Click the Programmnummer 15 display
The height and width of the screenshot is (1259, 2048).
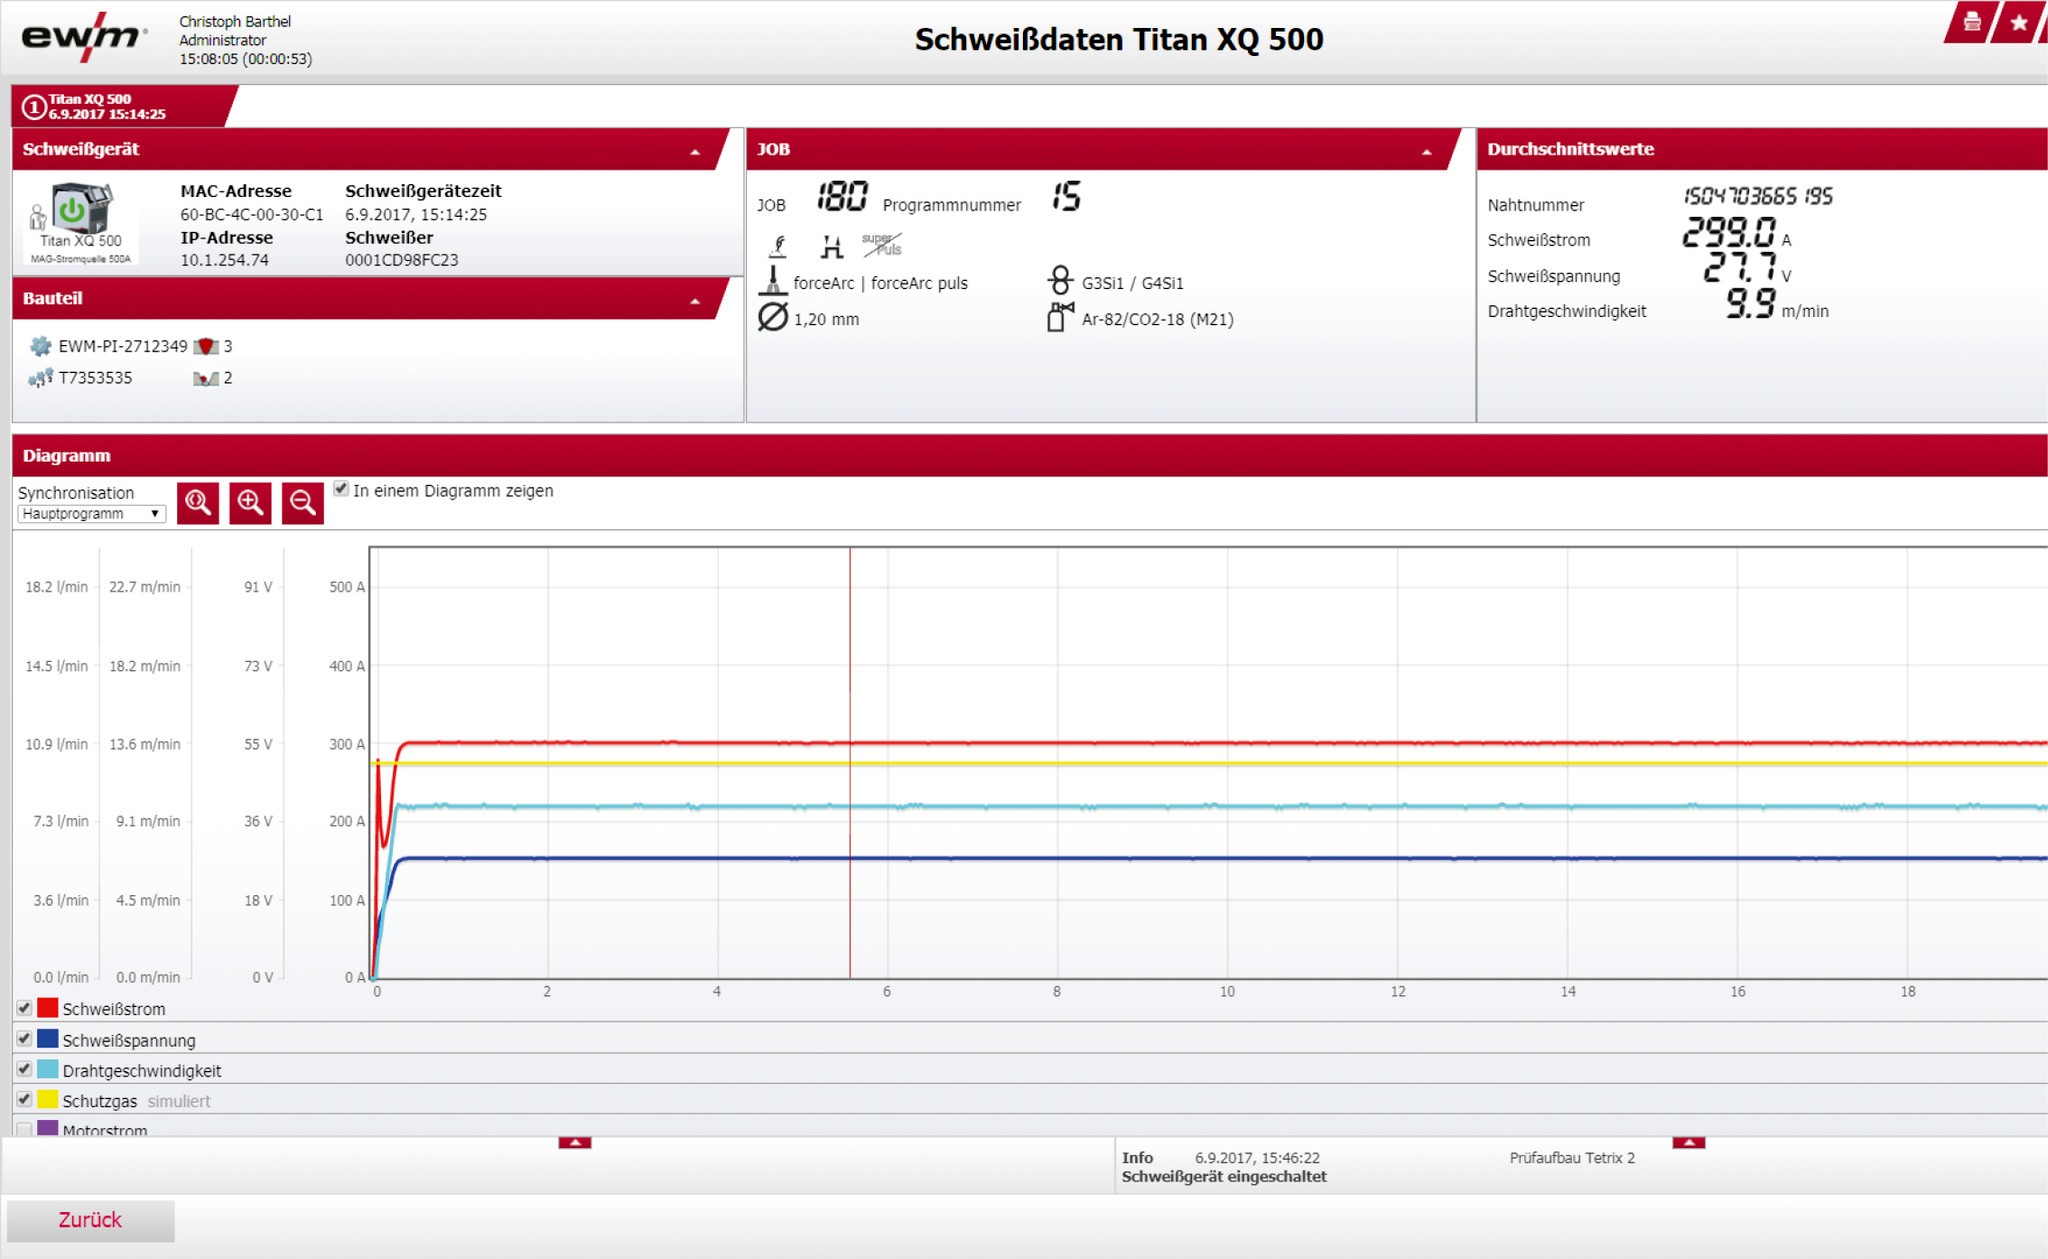(1067, 196)
